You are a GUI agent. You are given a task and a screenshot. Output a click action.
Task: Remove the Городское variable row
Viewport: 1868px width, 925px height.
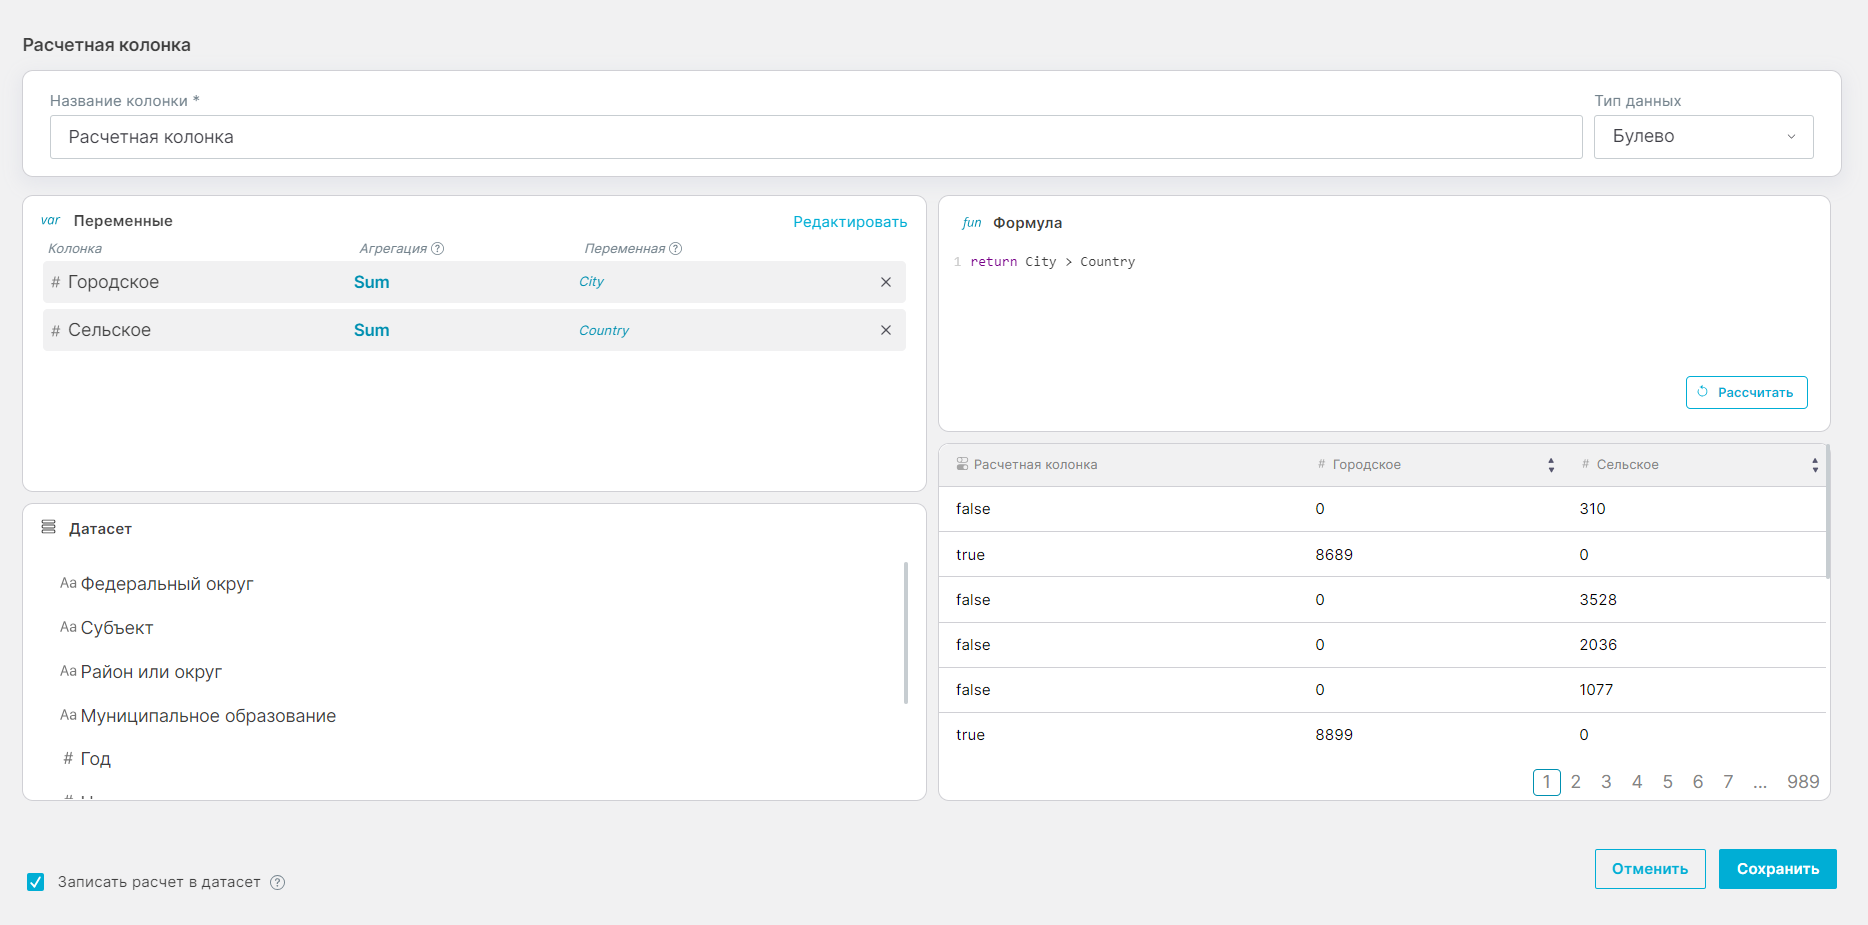coord(885,282)
